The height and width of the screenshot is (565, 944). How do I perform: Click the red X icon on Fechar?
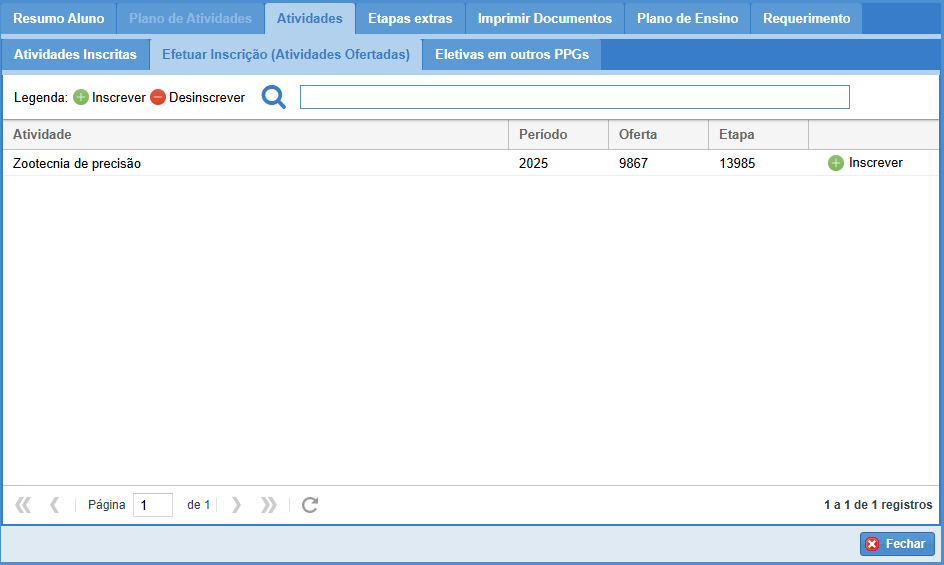pyautogui.click(x=872, y=544)
